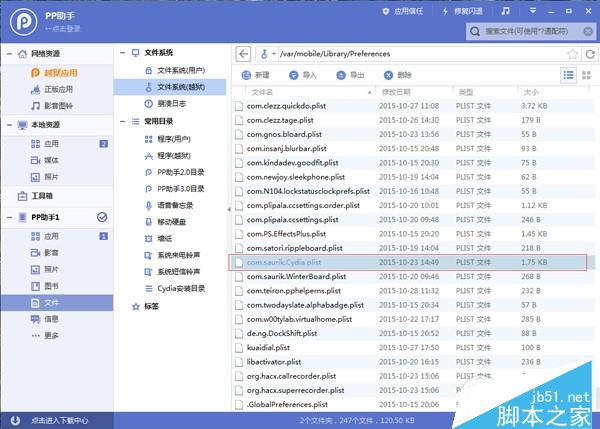Open 正版应用 in sidebar

pyautogui.click(x=52, y=89)
